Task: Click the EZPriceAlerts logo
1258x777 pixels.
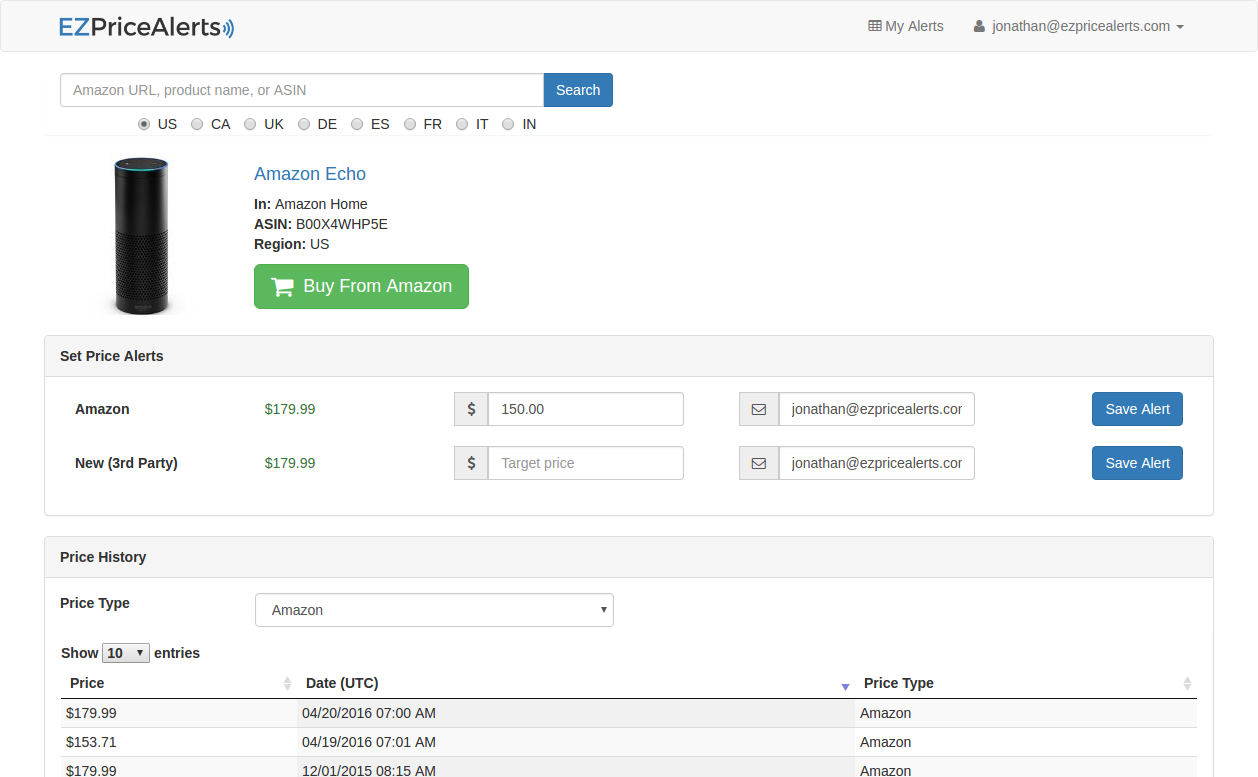Action: (x=147, y=27)
